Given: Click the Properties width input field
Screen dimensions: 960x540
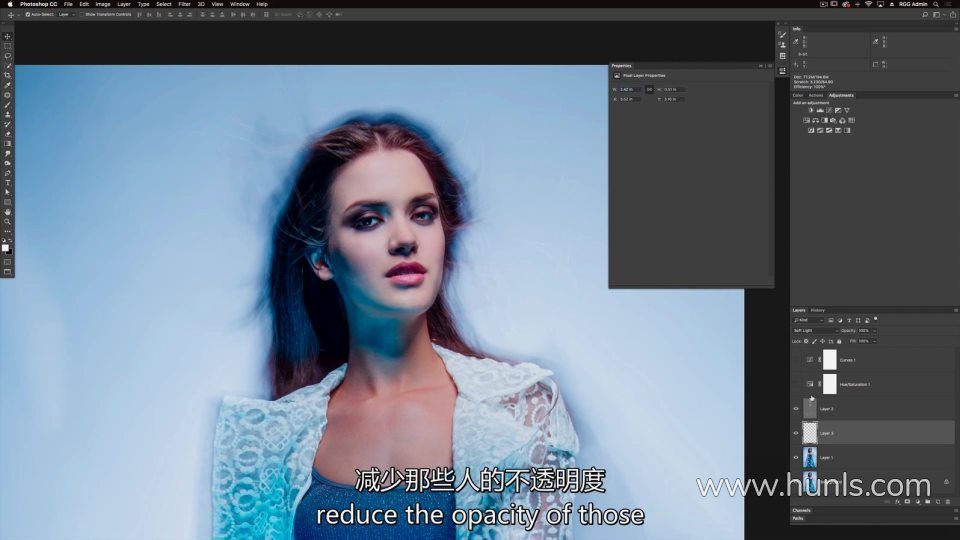Looking at the screenshot, I should pyautogui.click(x=630, y=89).
